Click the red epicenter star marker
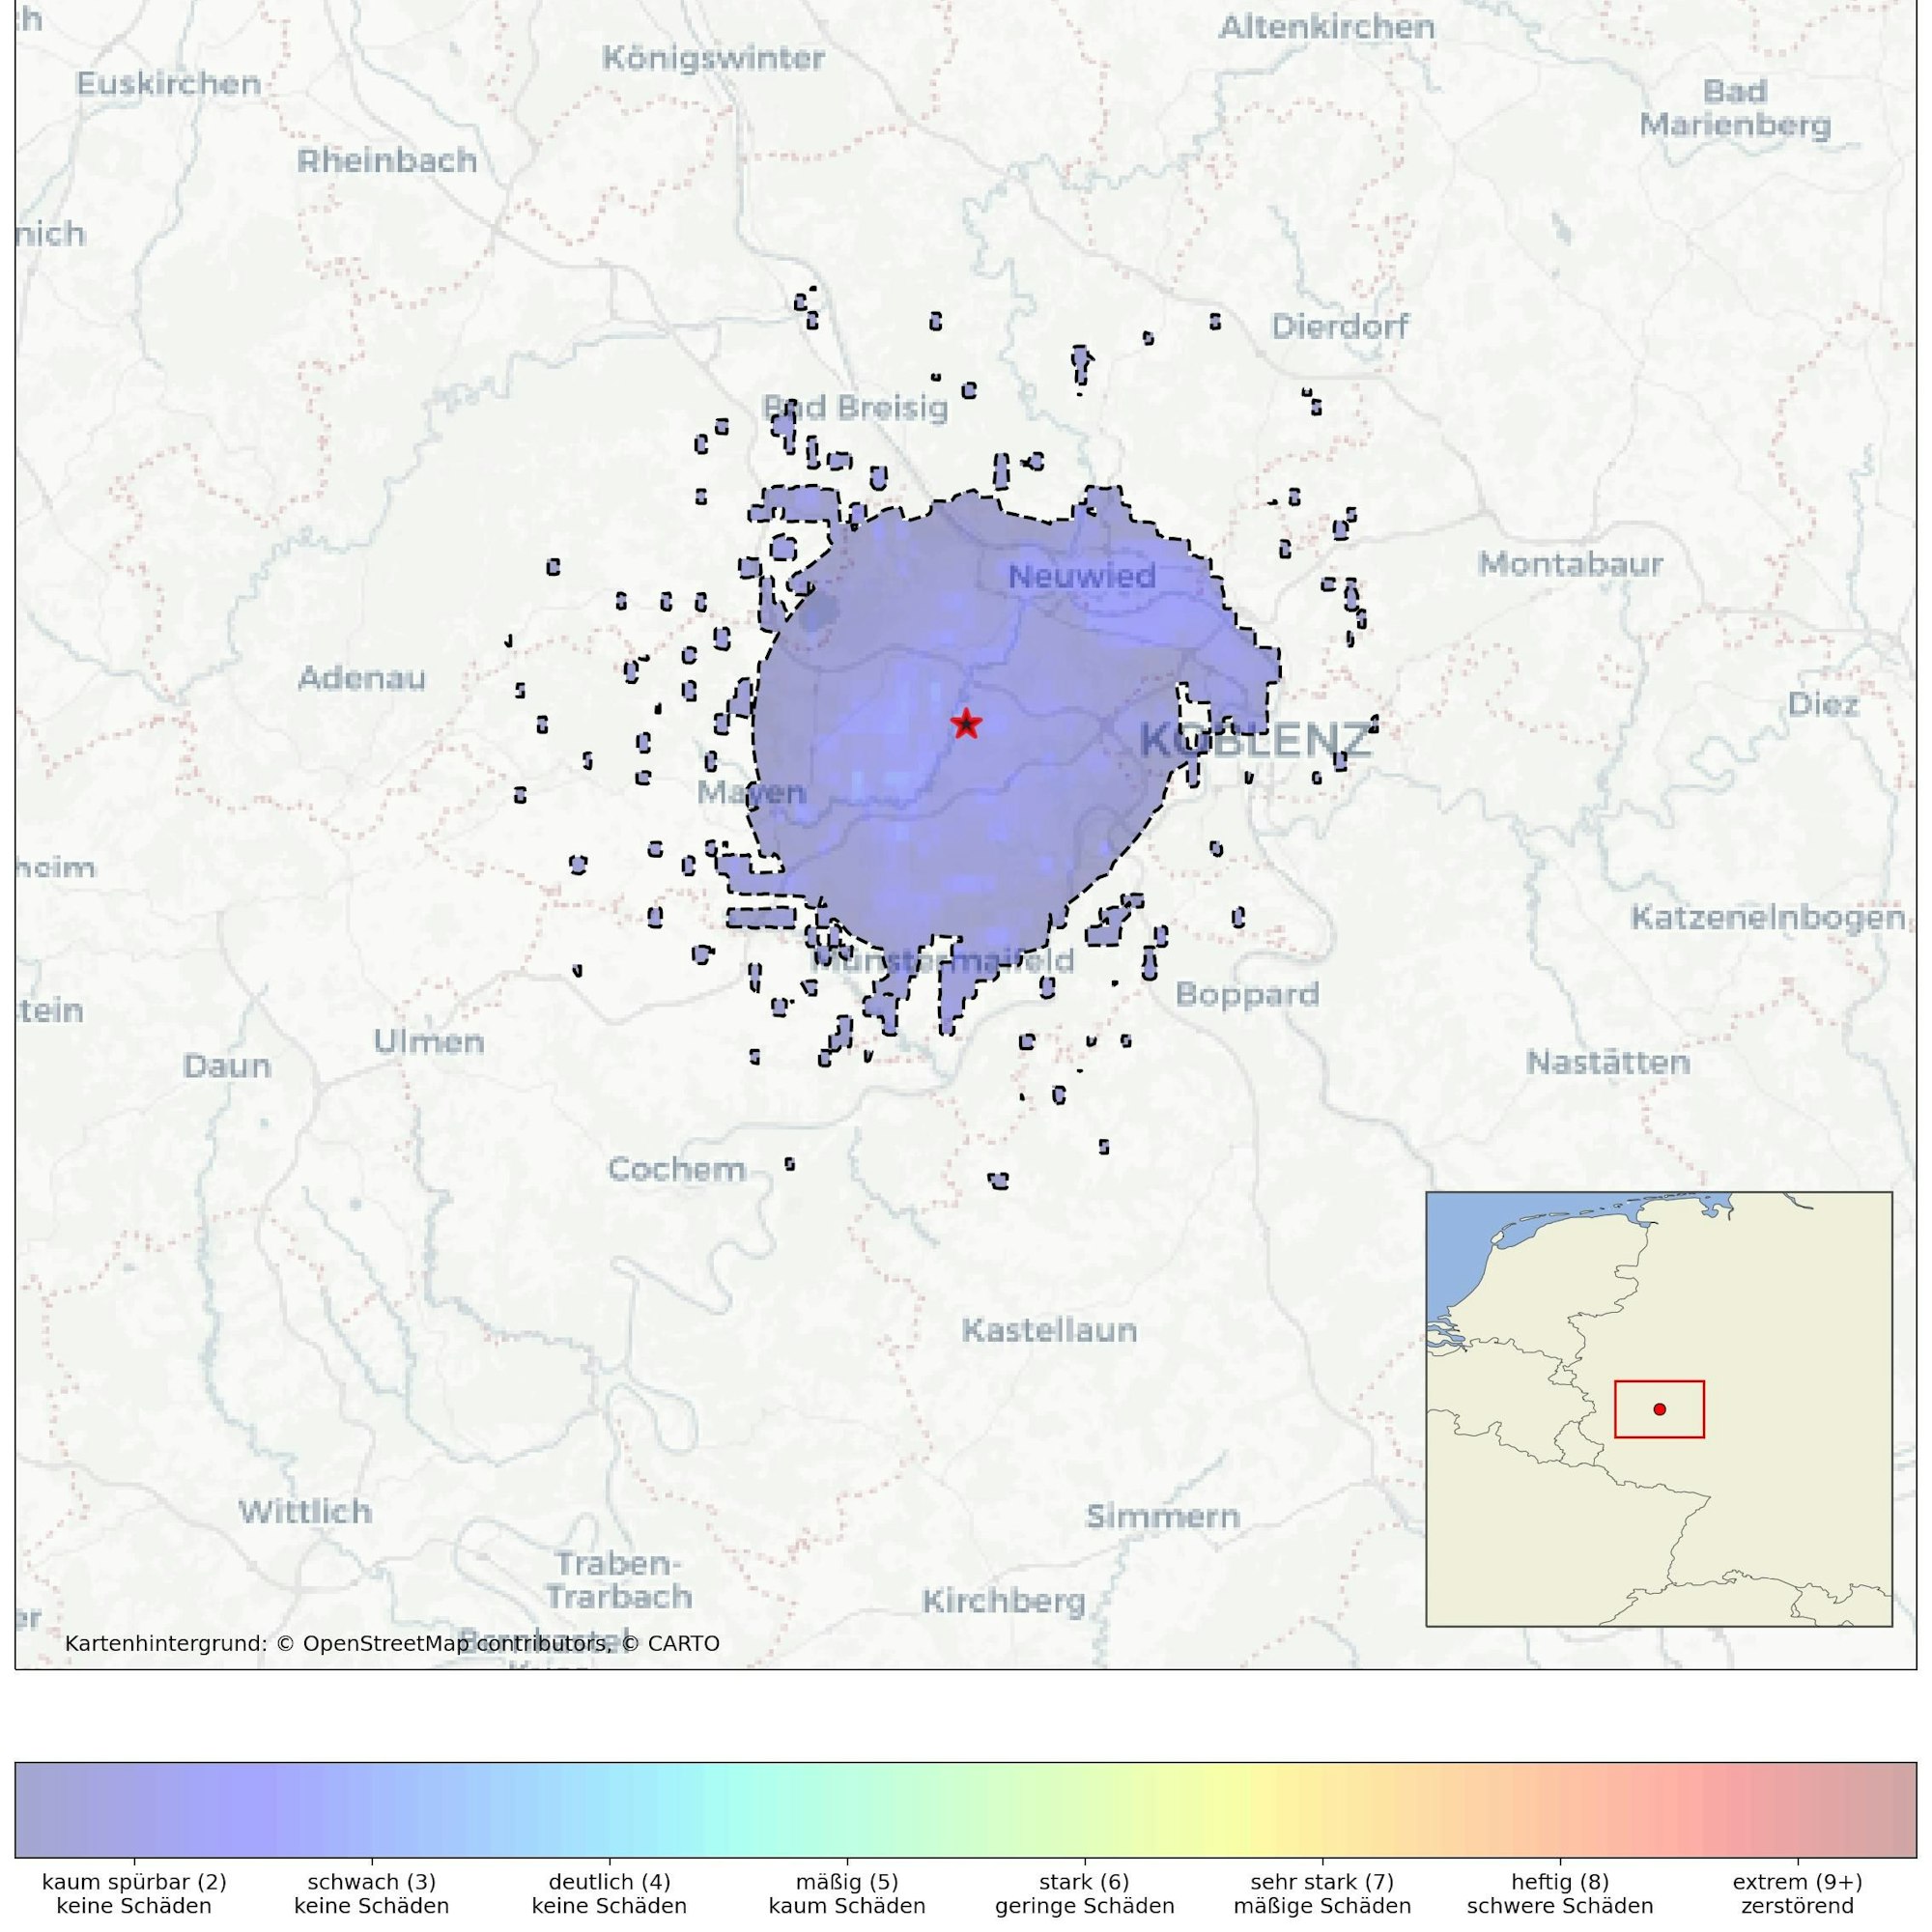 [x=965, y=723]
